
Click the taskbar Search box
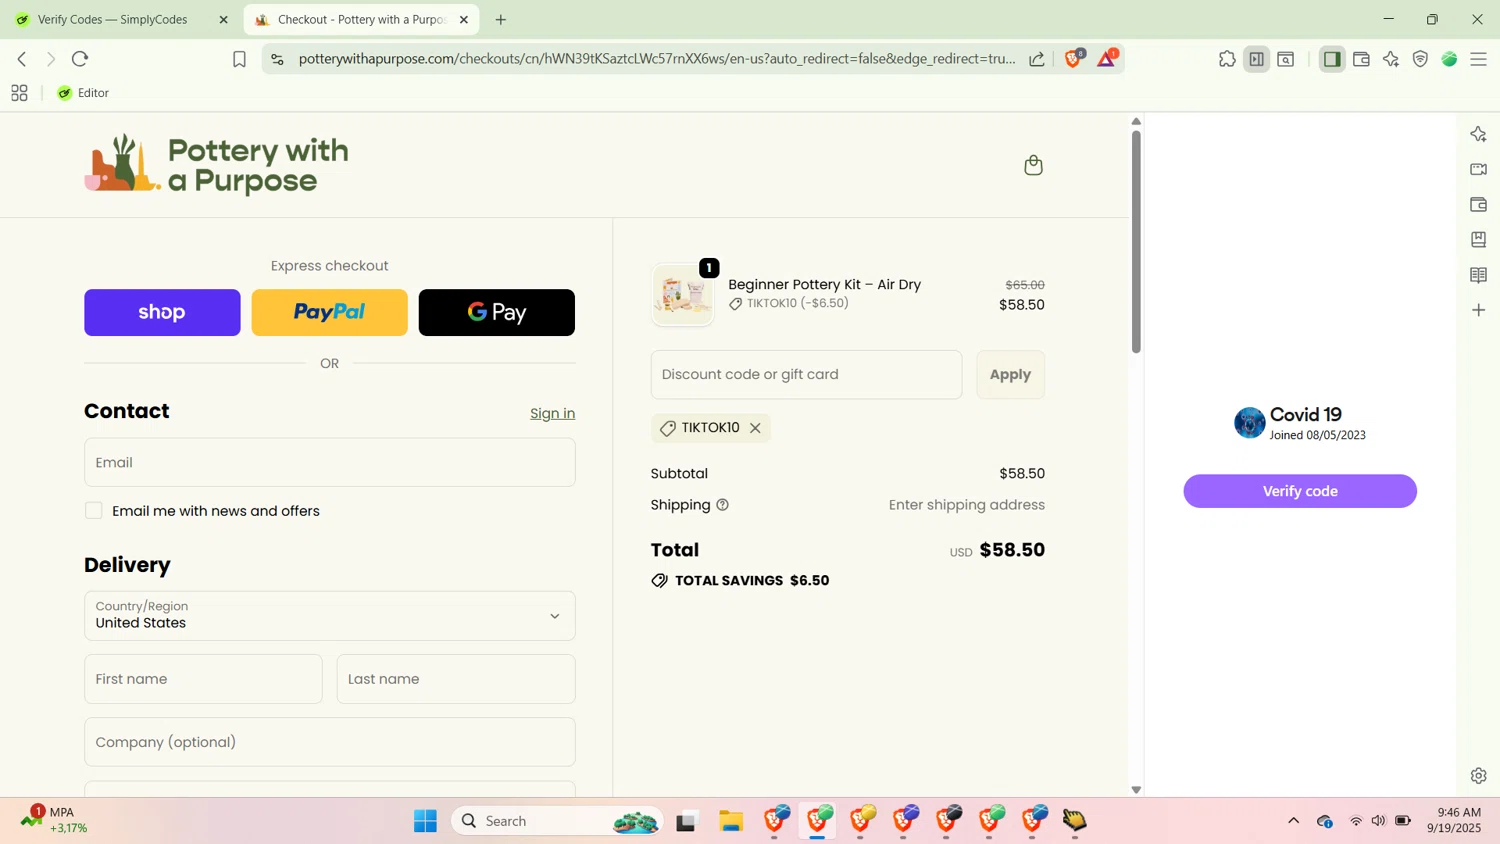click(557, 821)
